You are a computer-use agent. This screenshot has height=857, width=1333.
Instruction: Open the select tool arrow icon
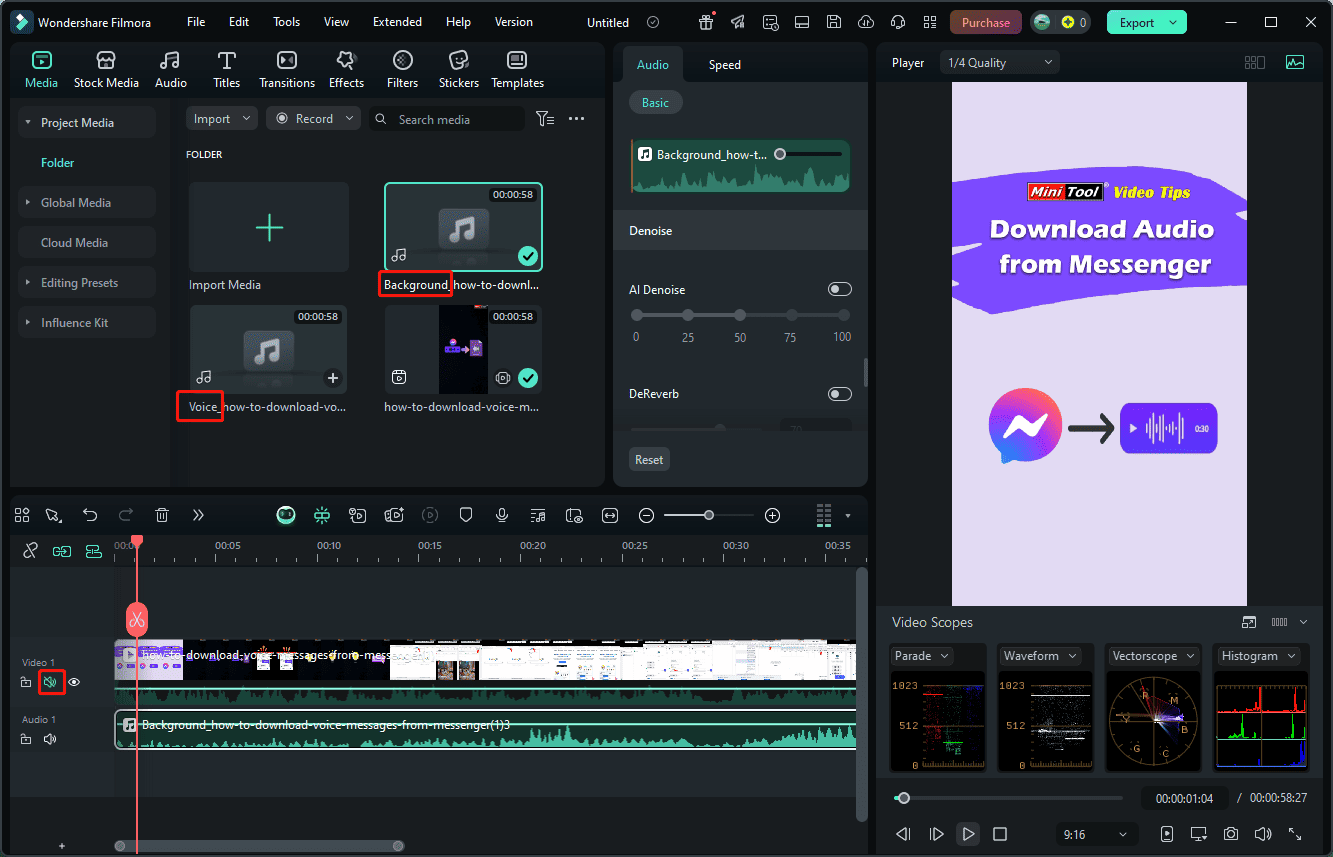click(x=54, y=515)
